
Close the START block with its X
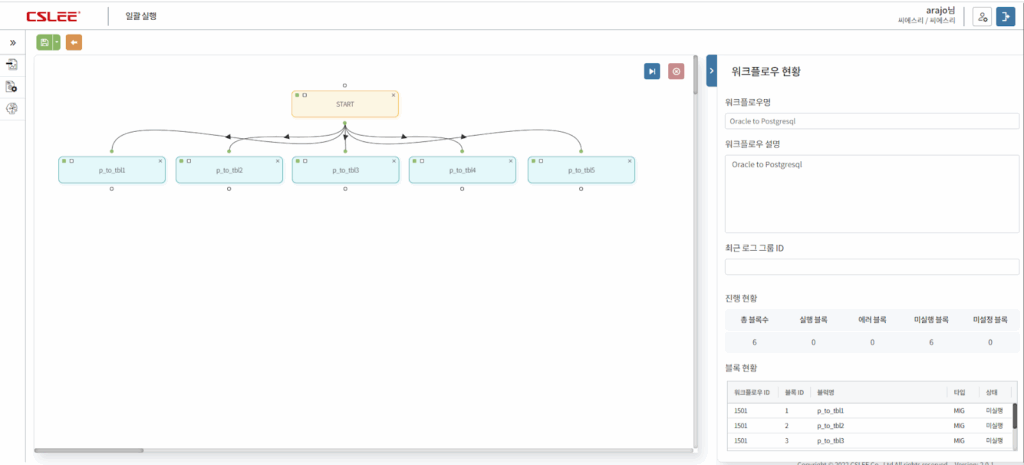click(394, 95)
